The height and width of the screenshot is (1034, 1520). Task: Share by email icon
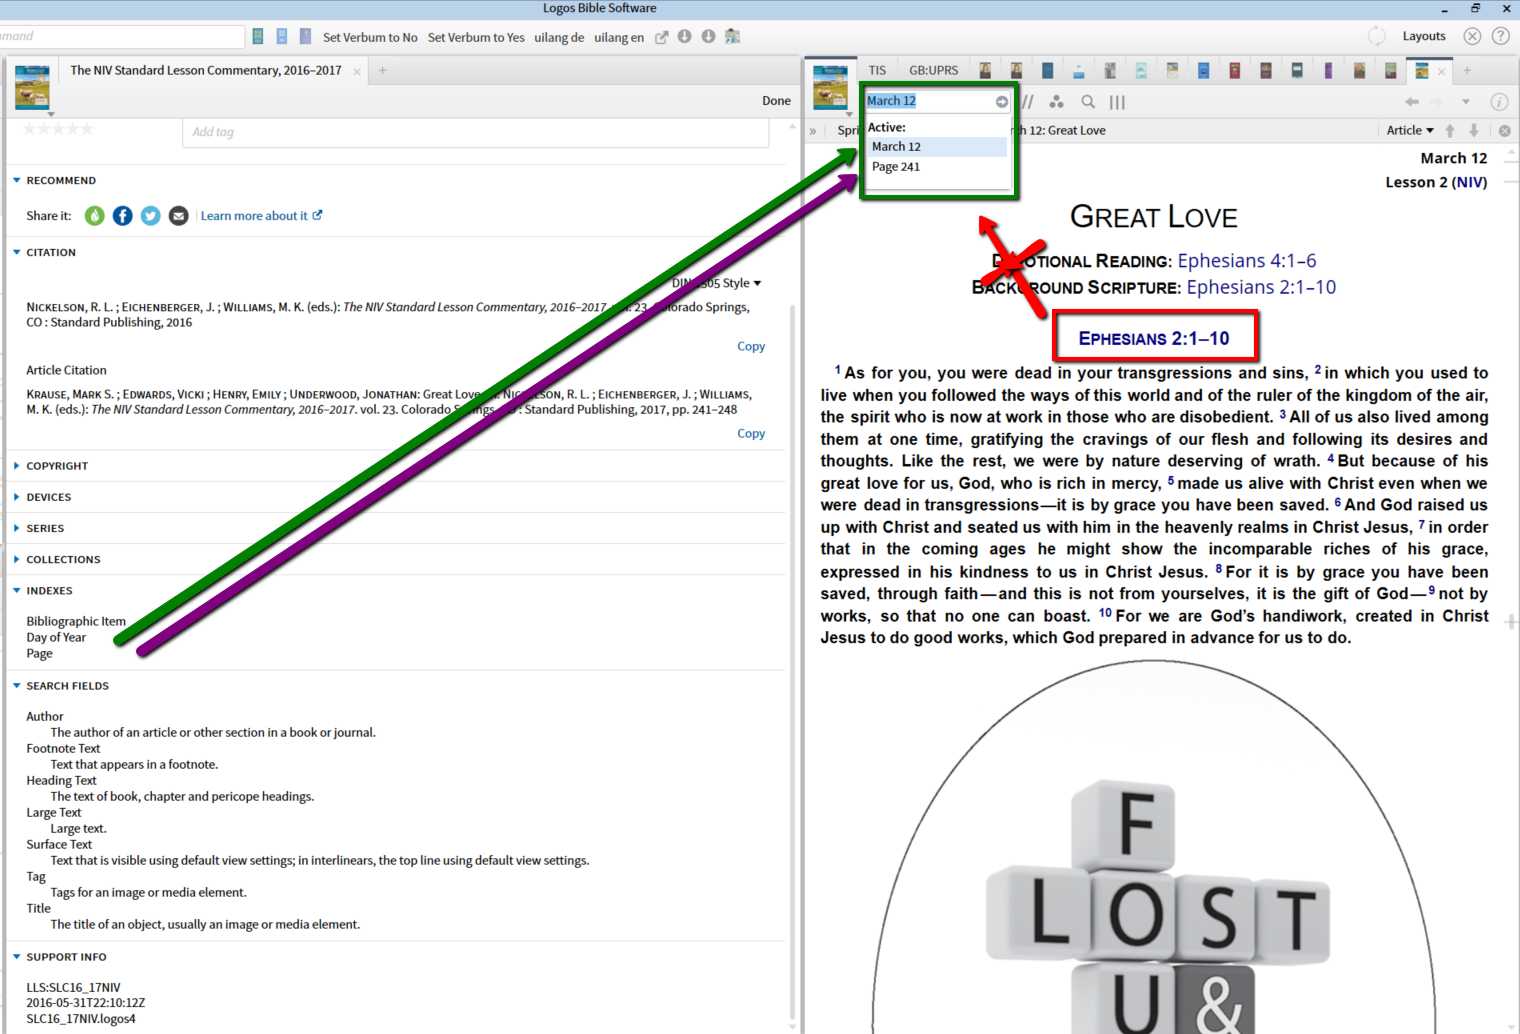click(179, 216)
